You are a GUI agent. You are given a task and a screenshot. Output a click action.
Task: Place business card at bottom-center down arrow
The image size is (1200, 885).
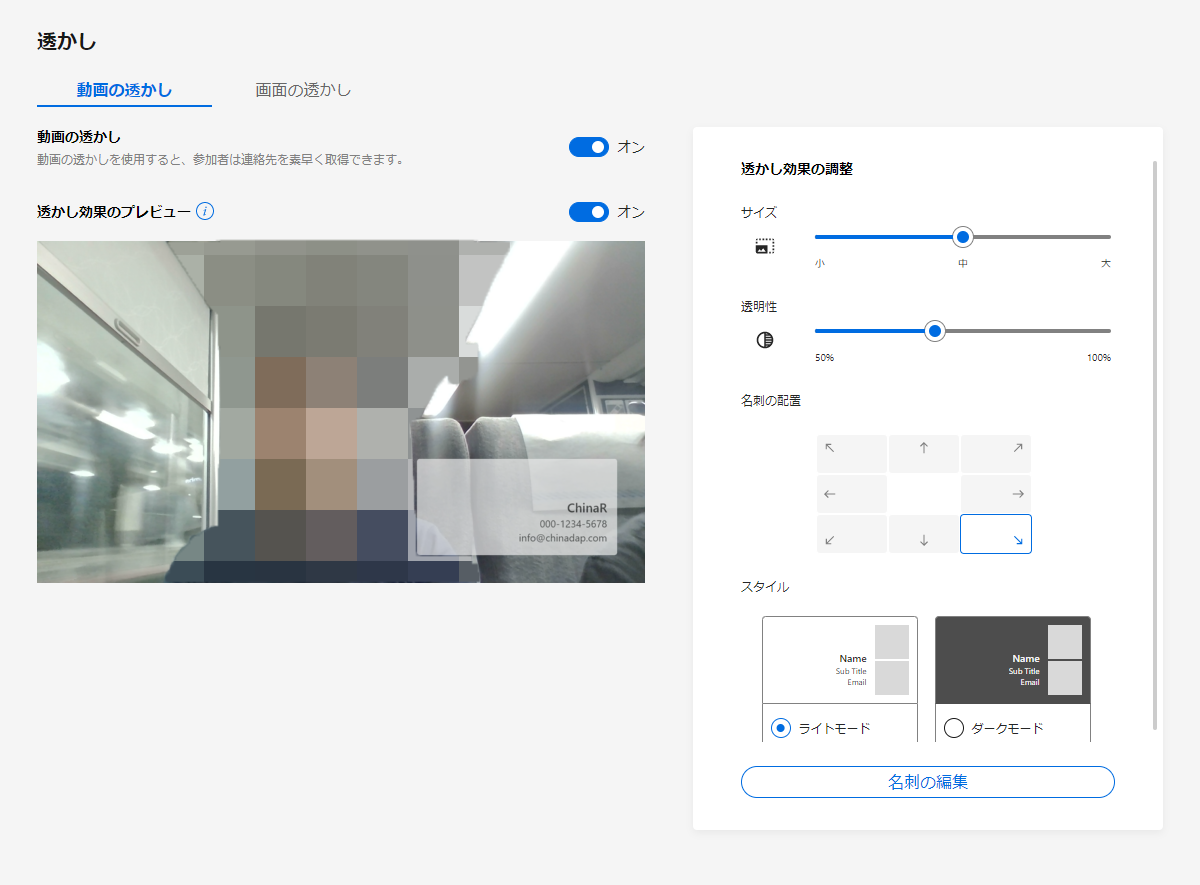pyautogui.click(x=924, y=534)
